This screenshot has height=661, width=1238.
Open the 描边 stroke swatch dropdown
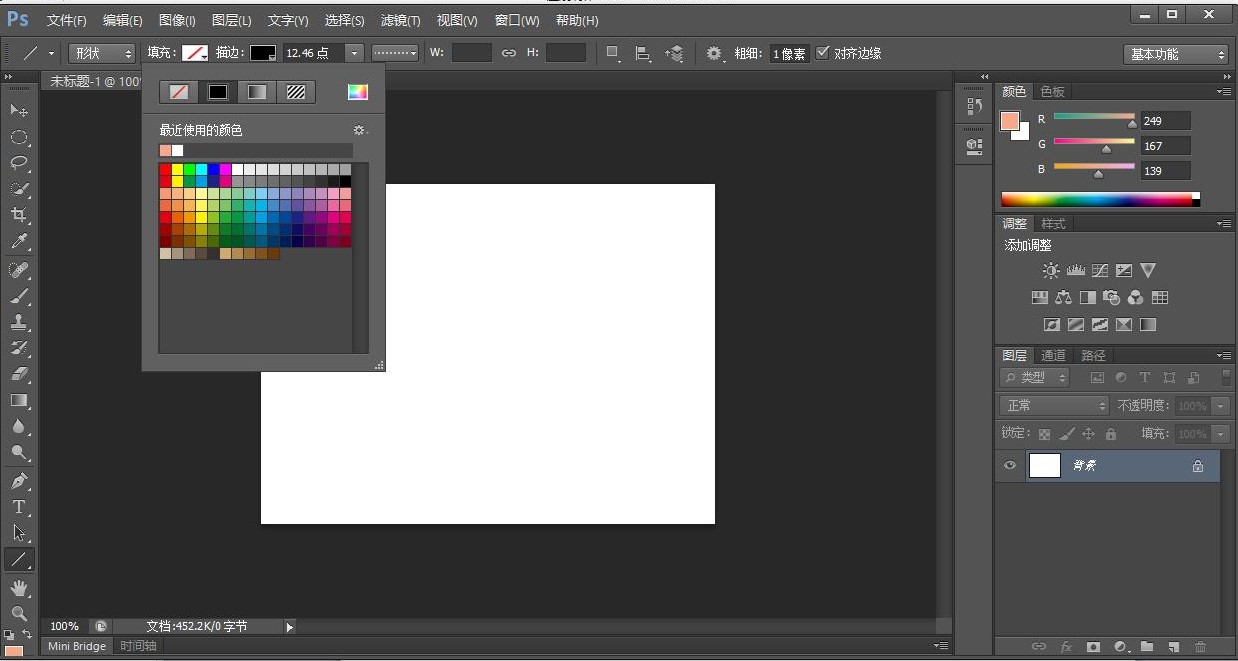pyautogui.click(x=263, y=53)
